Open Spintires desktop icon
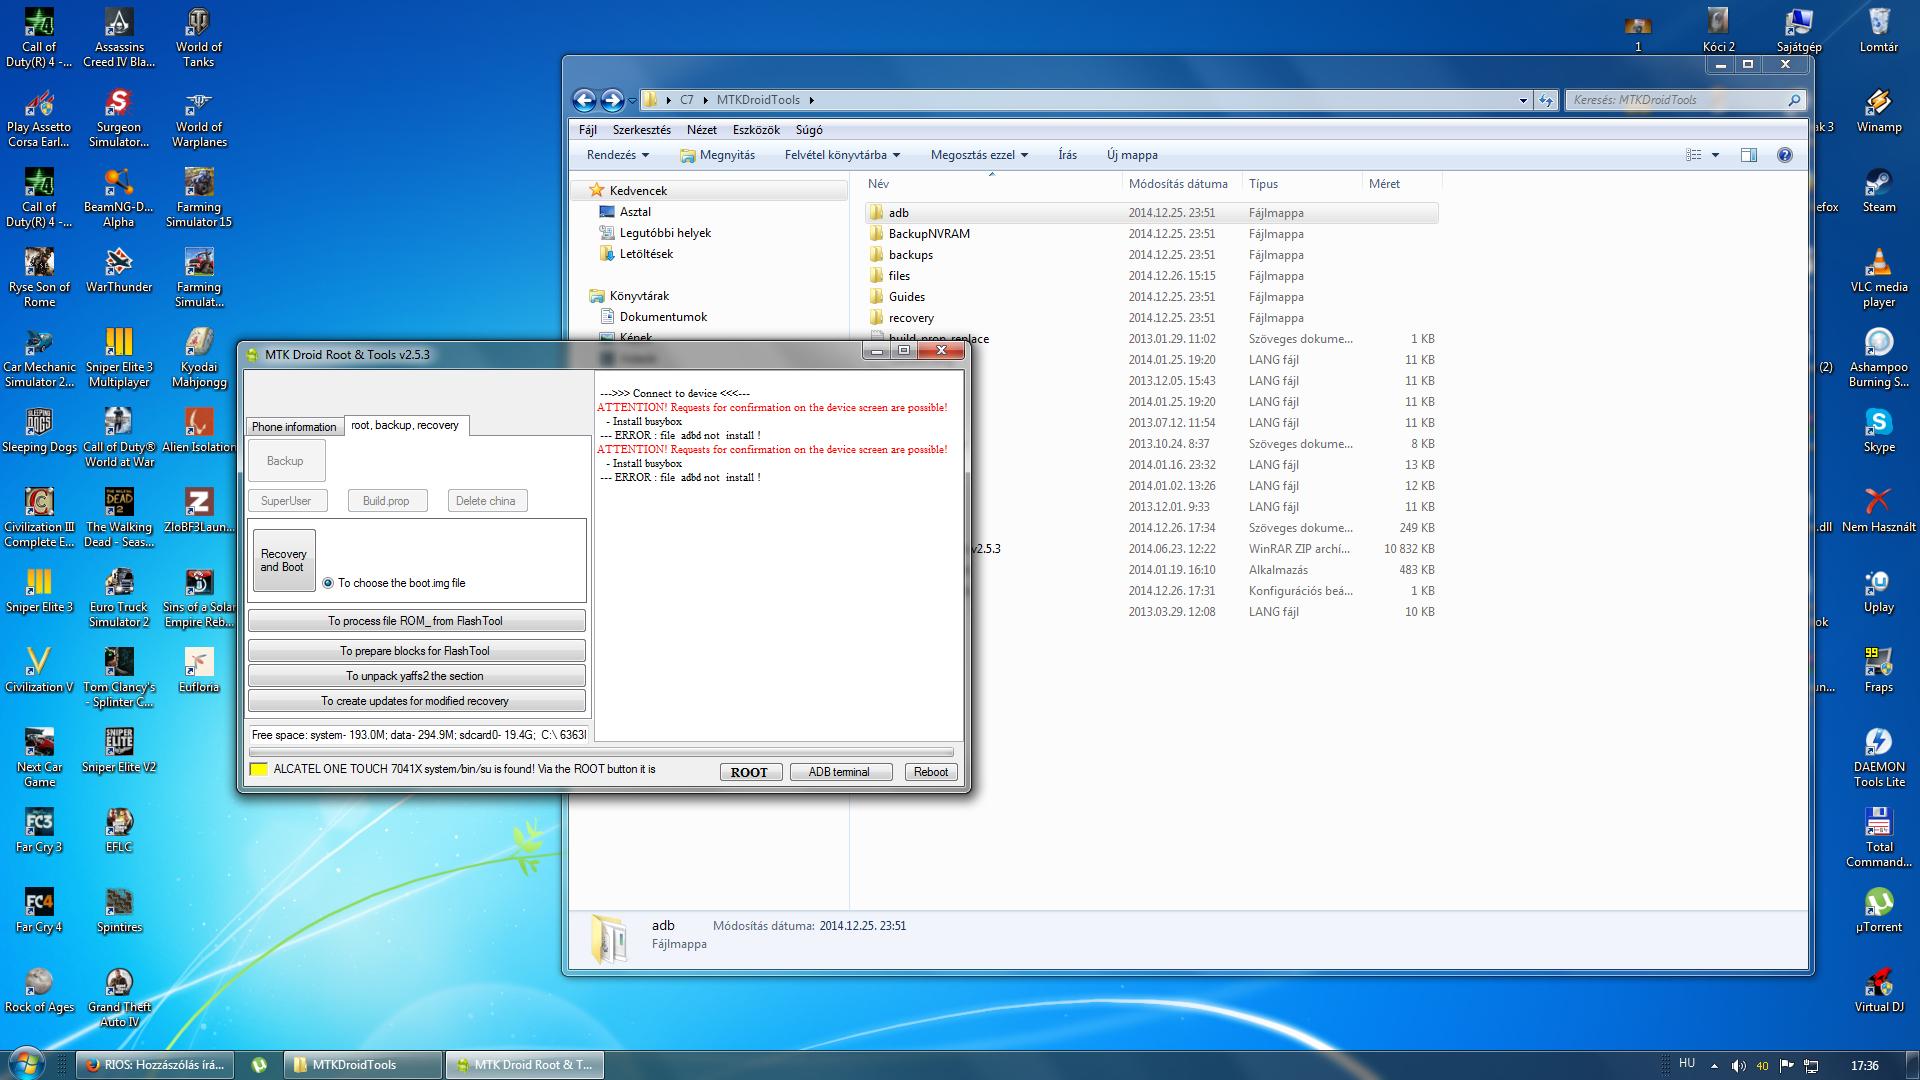1920x1080 pixels. [119, 910]
